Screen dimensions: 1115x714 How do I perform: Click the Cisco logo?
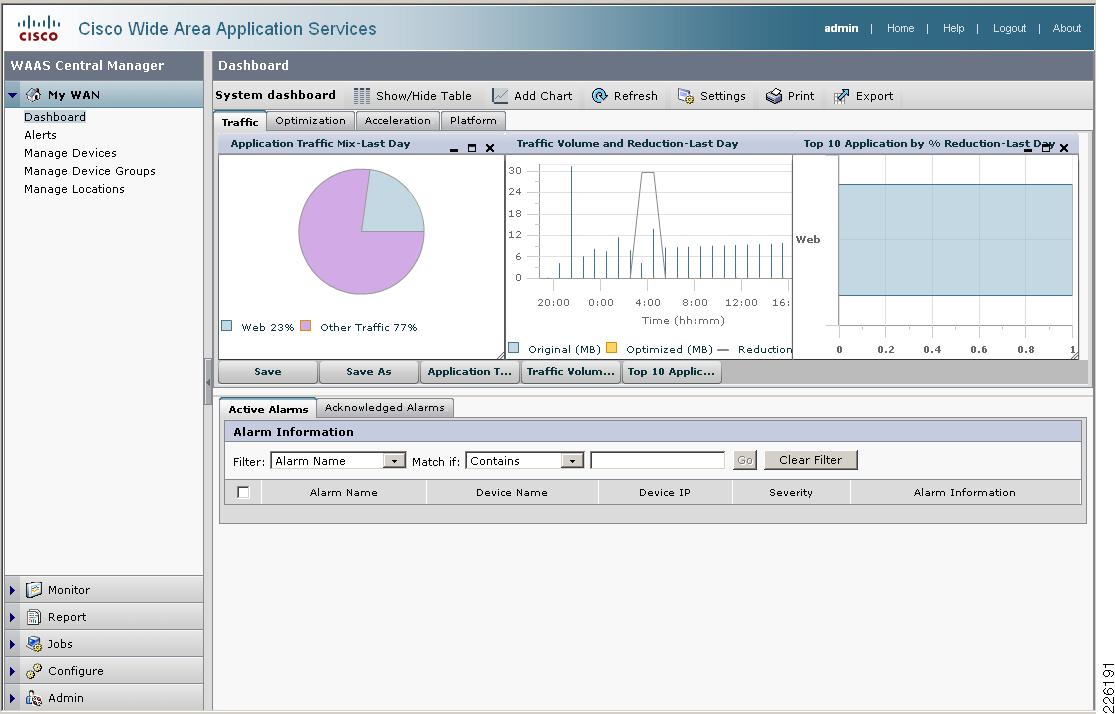pos(38,28)
